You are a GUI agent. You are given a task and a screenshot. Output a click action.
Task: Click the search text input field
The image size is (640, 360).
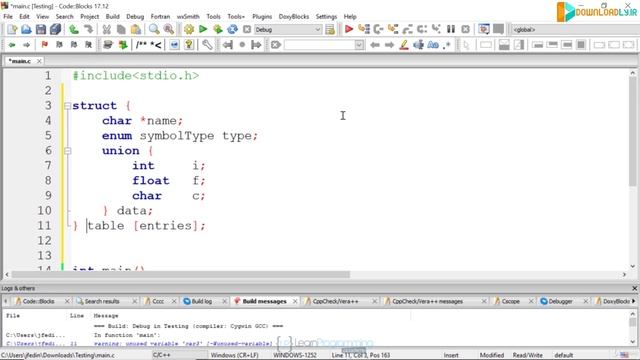[x=319, y=45]
